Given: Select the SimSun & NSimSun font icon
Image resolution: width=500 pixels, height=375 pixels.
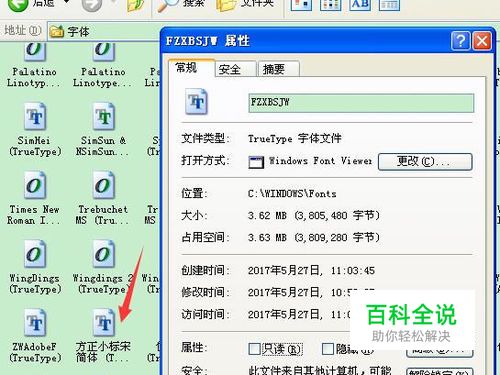Looking at the screenshot, I should [x=103, y=117].
